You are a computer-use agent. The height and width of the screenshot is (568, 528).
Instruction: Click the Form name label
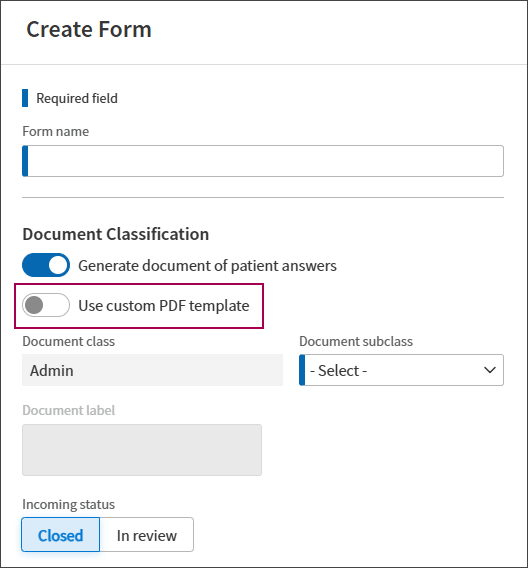point(55,131)
